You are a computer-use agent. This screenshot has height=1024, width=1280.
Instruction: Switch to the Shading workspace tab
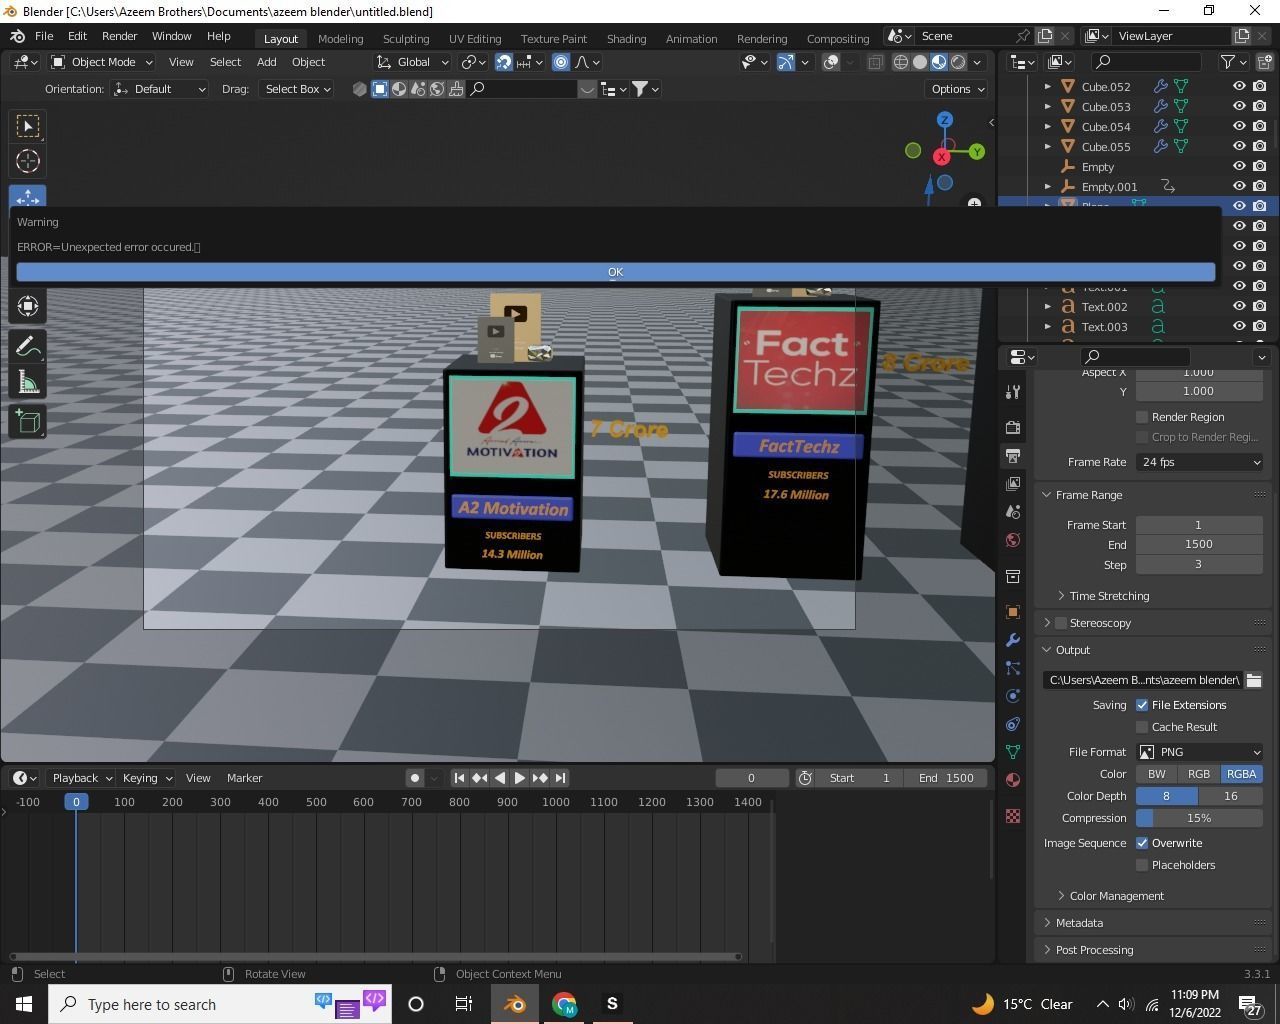coord(626,38)
